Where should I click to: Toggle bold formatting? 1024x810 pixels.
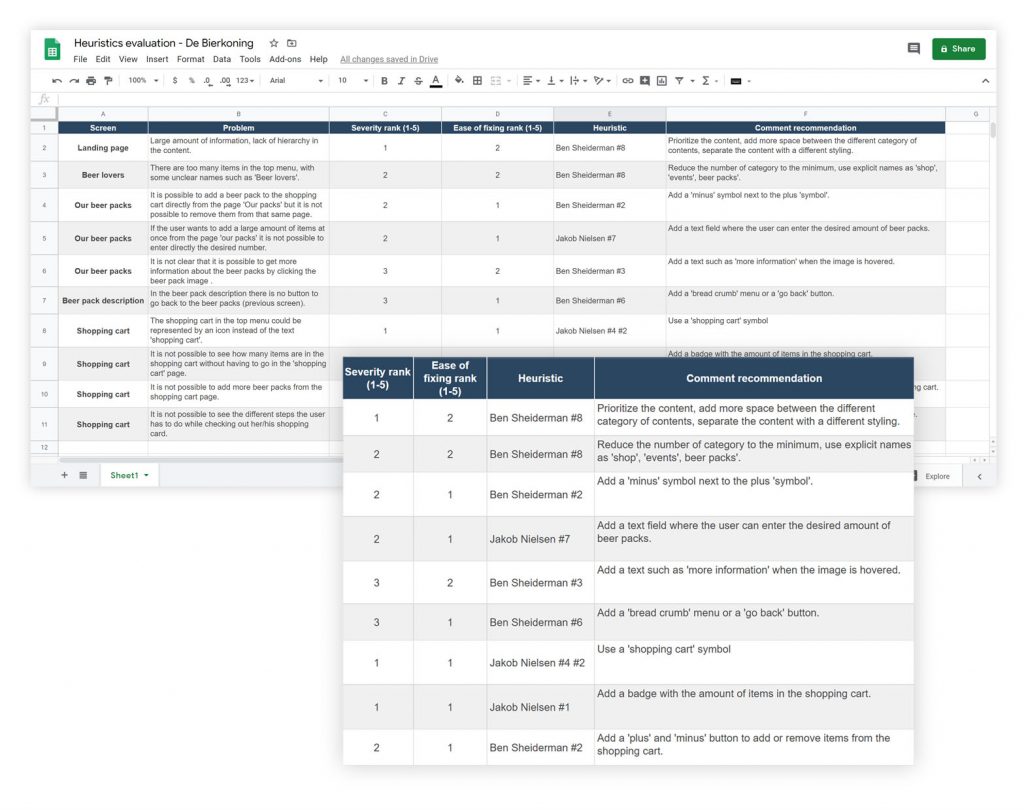pos(384,81)
